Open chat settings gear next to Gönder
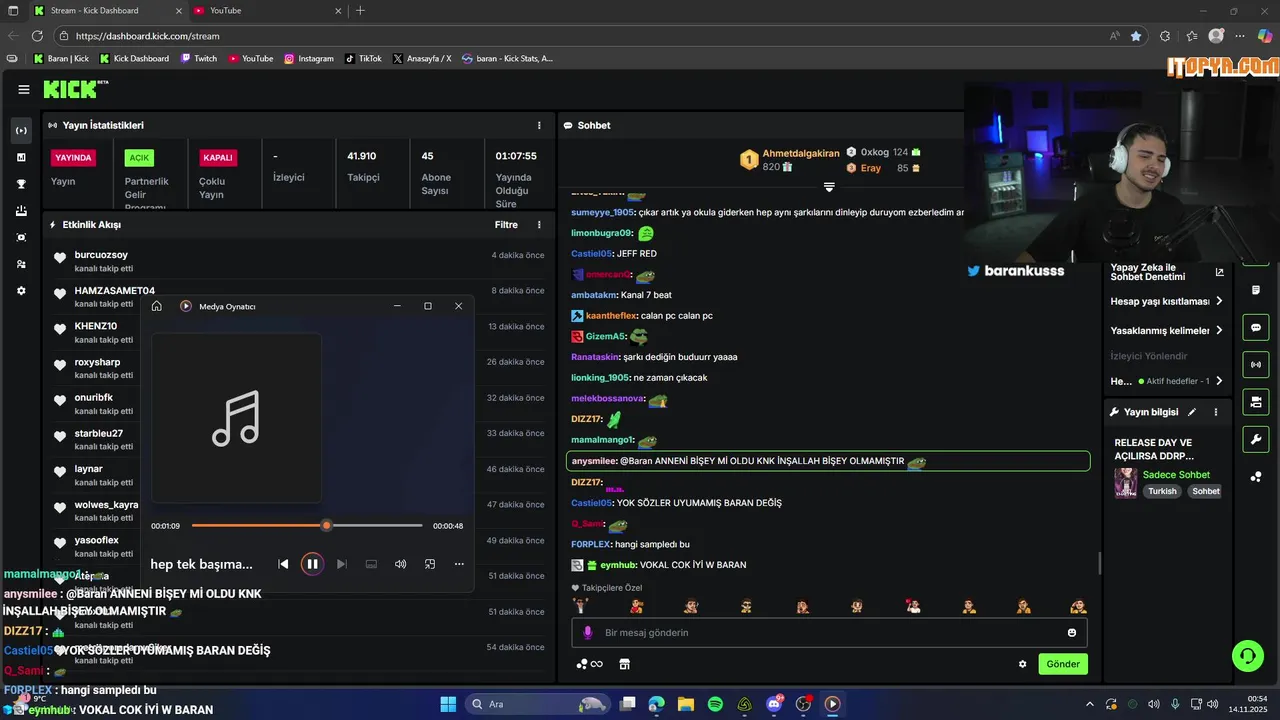This screenshot has width=1280, height=720. [x=1022, y=664]
